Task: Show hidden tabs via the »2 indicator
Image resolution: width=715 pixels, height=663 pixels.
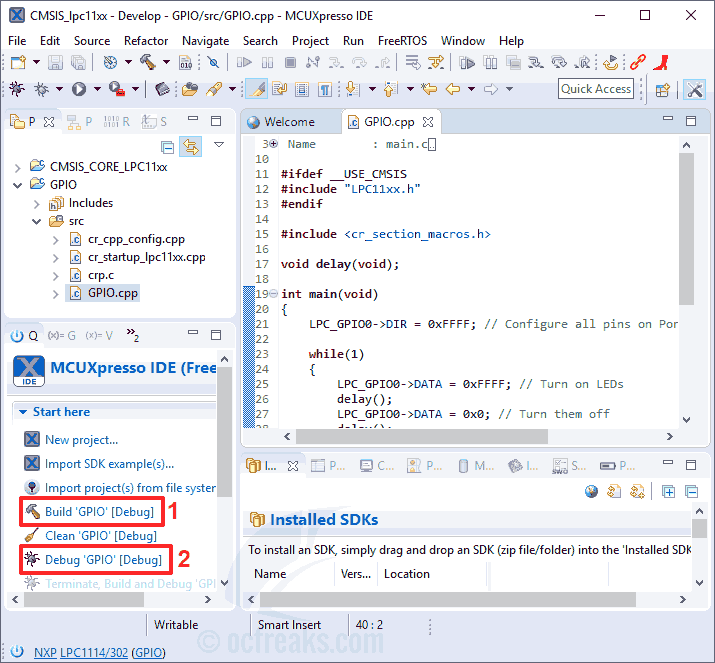Action: point(133,335)
